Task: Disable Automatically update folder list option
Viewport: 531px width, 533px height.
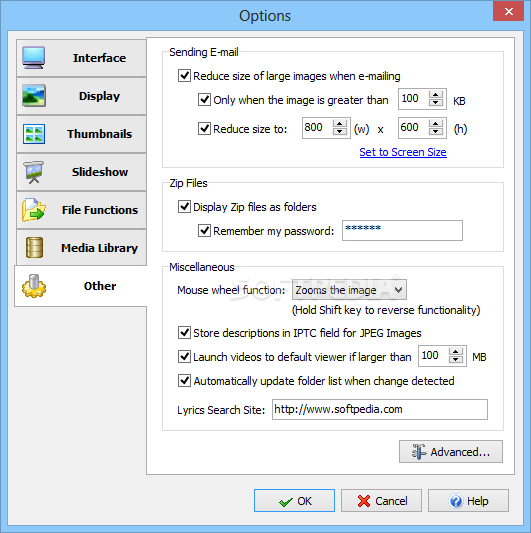Action: (184, 380)
